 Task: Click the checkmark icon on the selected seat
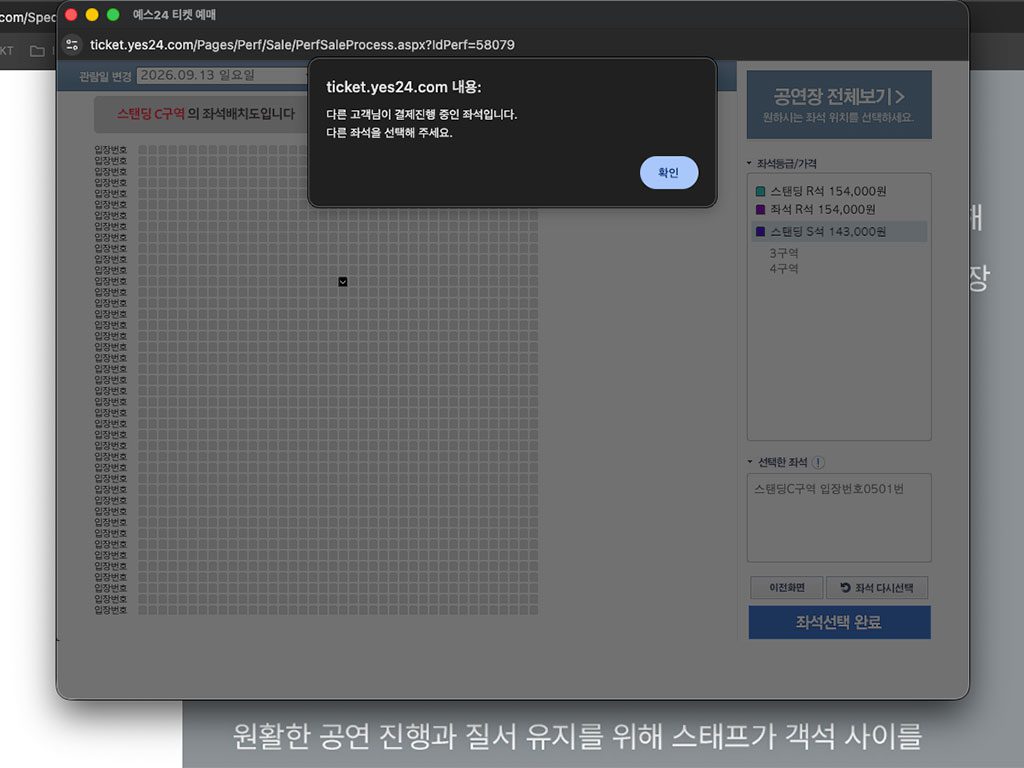coord(343,282)
